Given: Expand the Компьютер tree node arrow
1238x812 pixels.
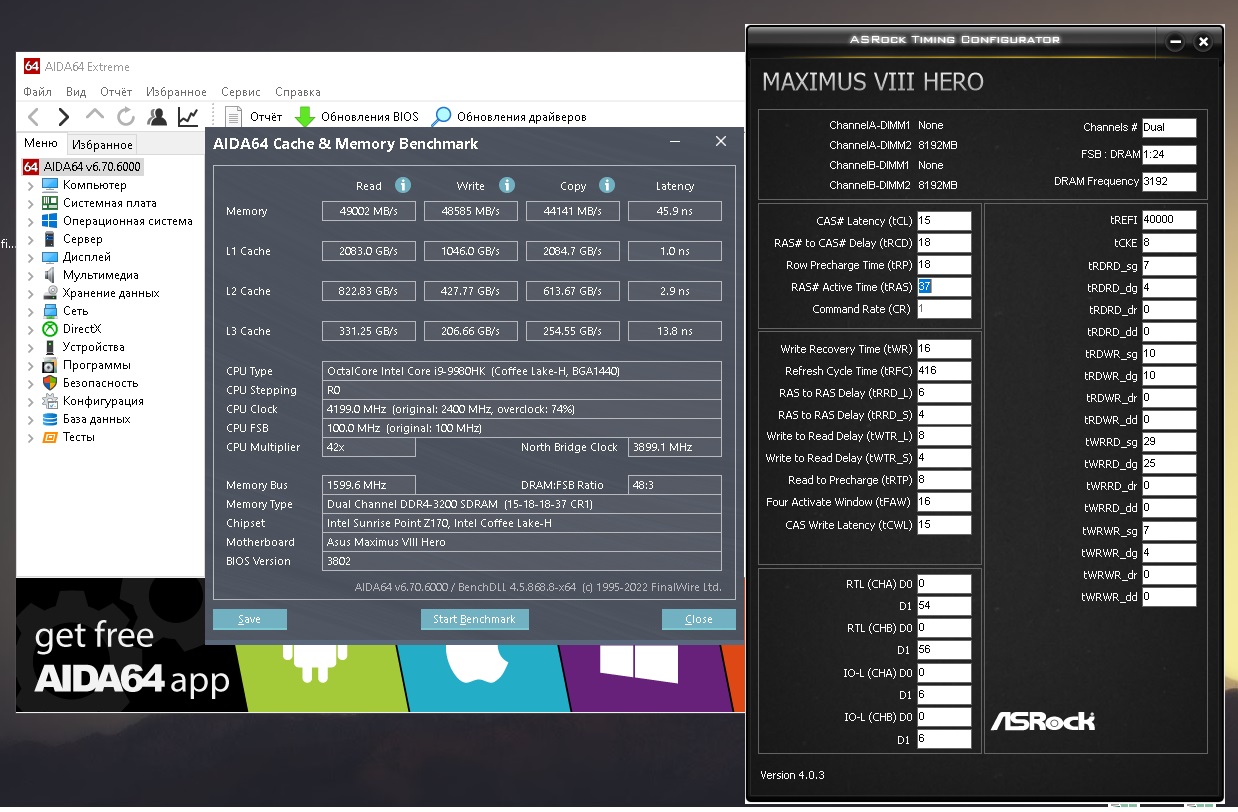Looking at the screenshot, I should 31,185.
